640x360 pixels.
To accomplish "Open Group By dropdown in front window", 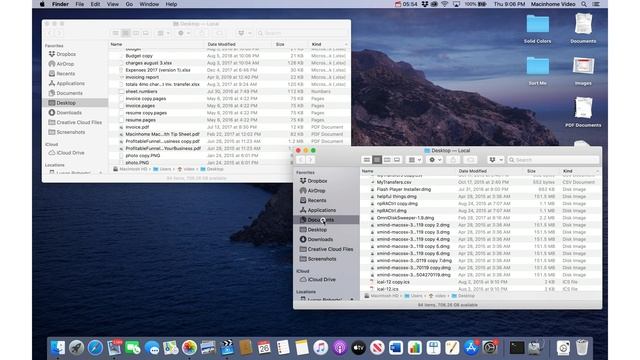I will (x=415, y=160).
